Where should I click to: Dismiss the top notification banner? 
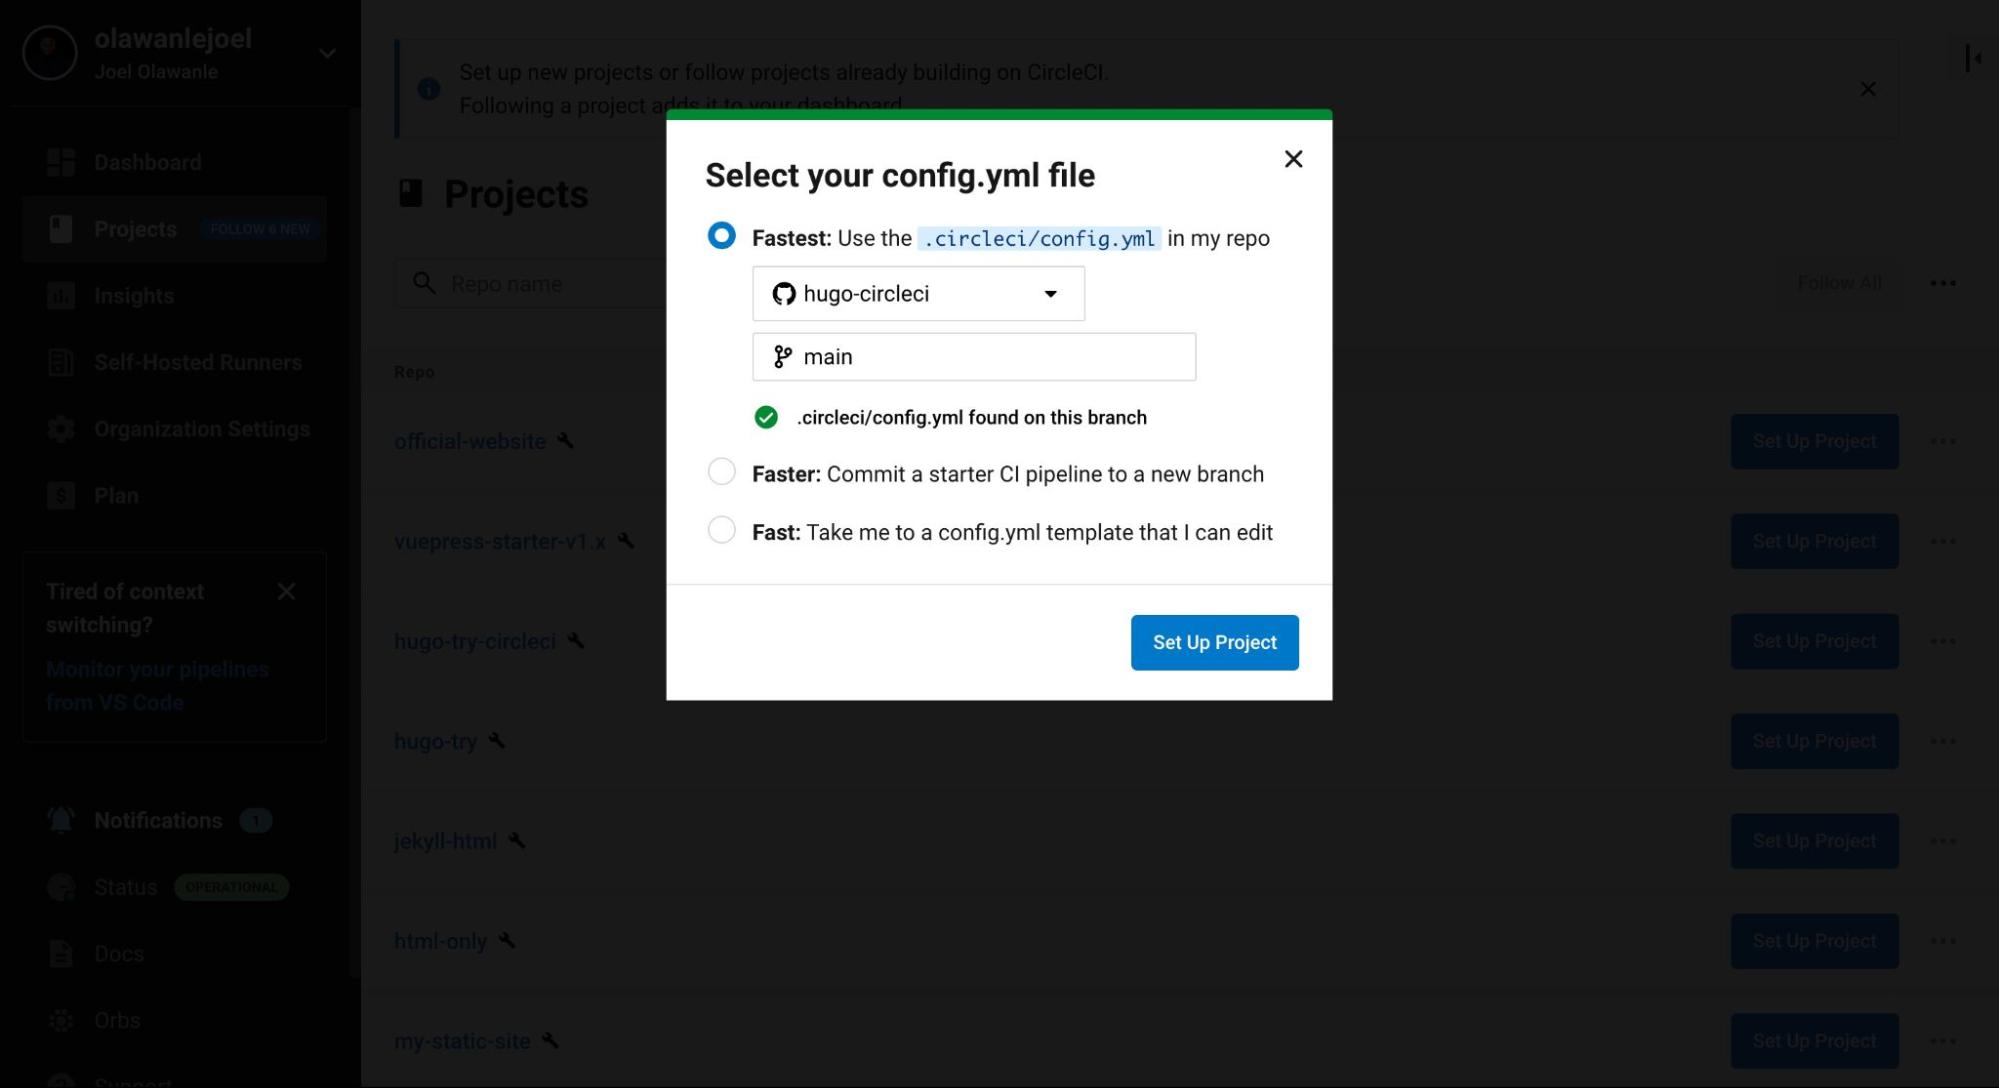(x=1868, y=87)
